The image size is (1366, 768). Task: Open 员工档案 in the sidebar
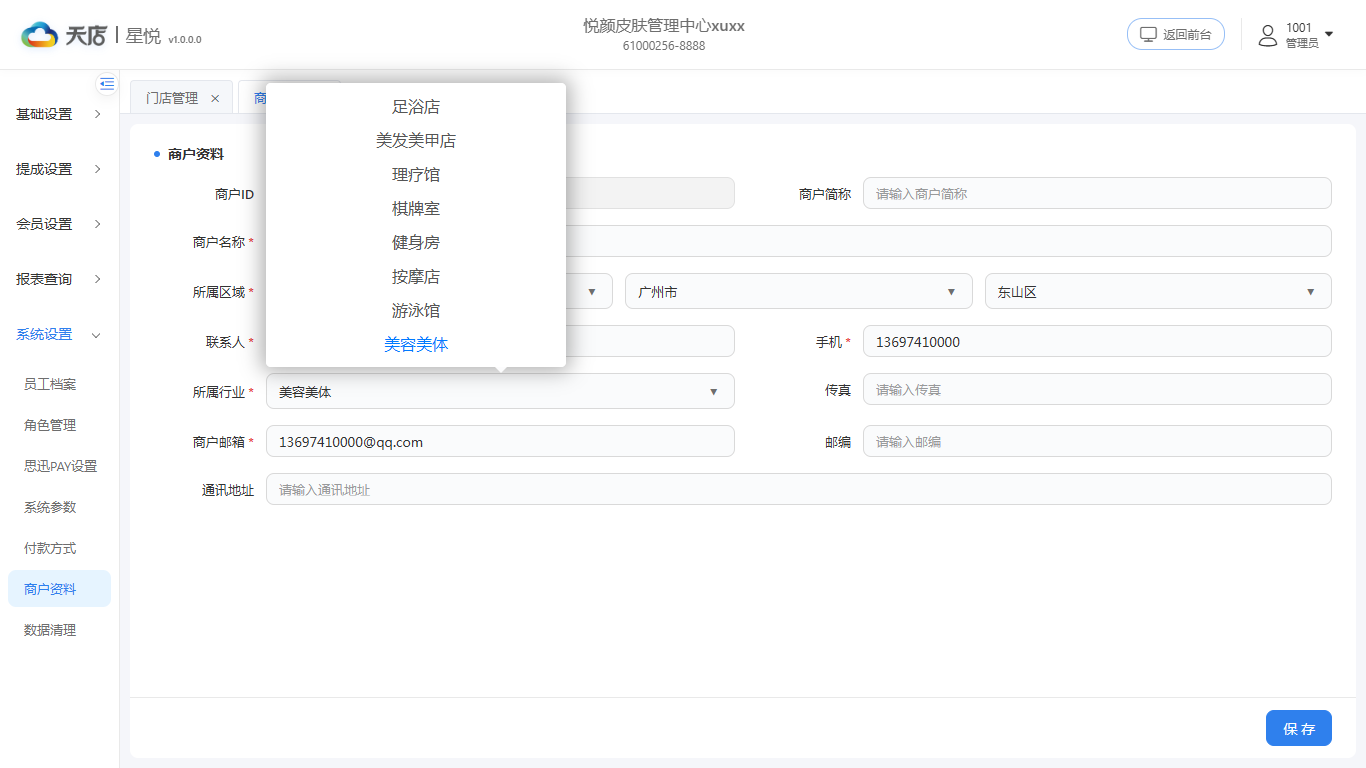pyautogui.click(x=59, y=384)
